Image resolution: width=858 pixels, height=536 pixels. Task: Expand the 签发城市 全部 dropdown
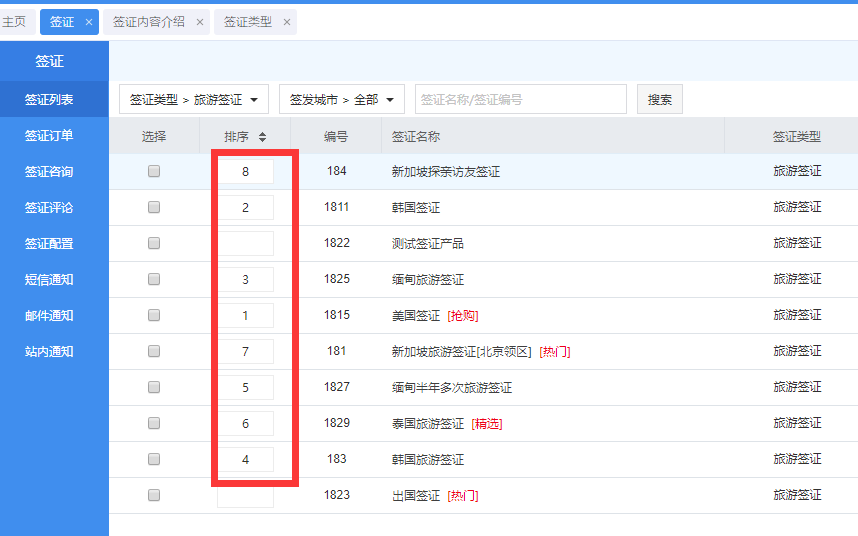341,99
